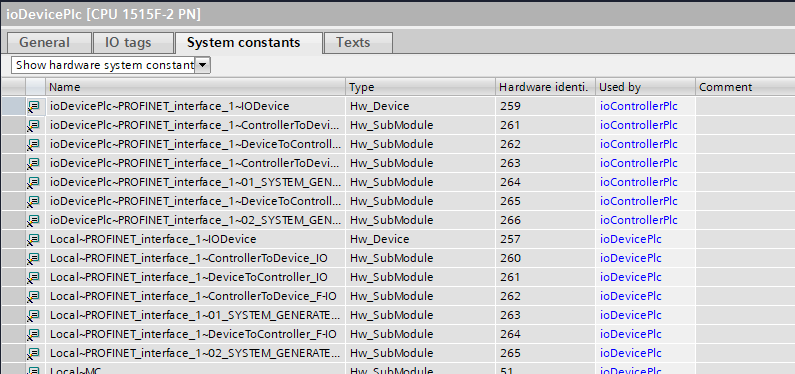795x374 pixels.
Task: Click the Hardware identifier column header
Action: 545,87
